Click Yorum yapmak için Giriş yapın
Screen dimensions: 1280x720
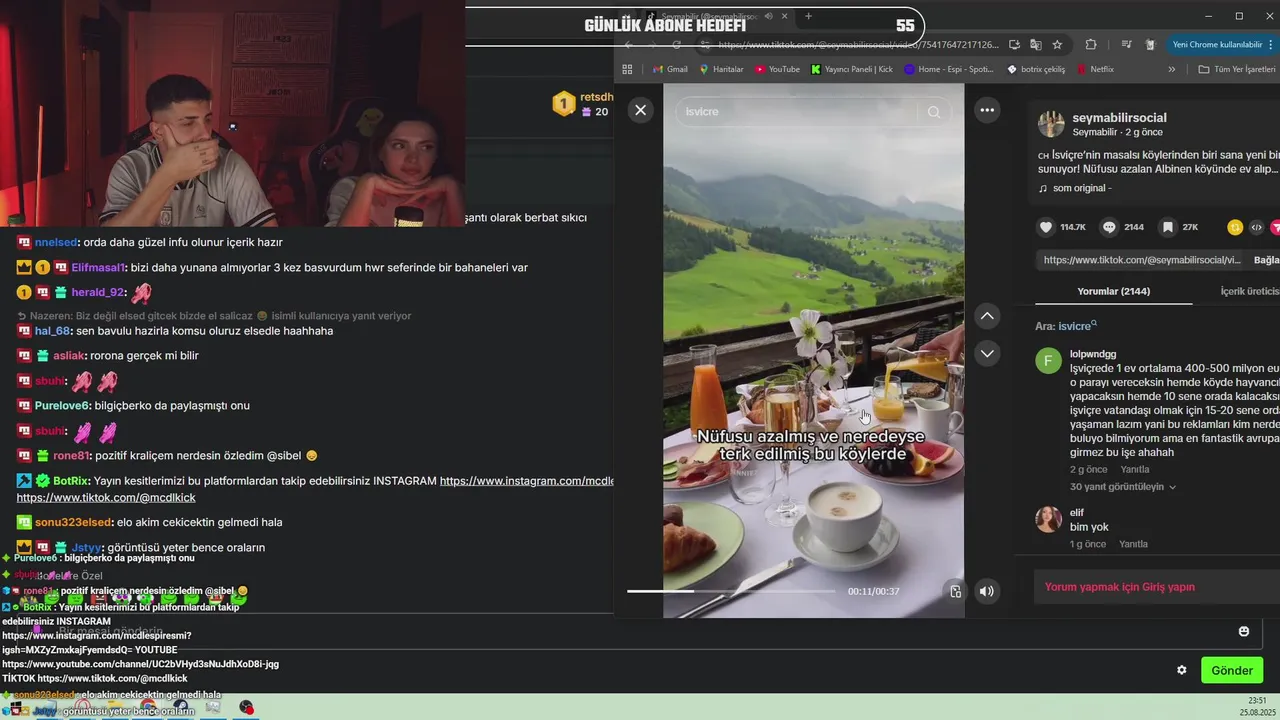point(1120,587)
